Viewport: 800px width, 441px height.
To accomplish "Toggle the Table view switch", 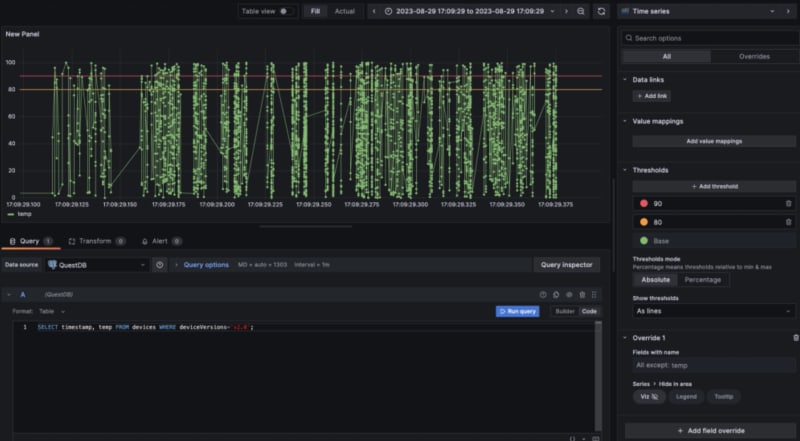I will point(286,11).
